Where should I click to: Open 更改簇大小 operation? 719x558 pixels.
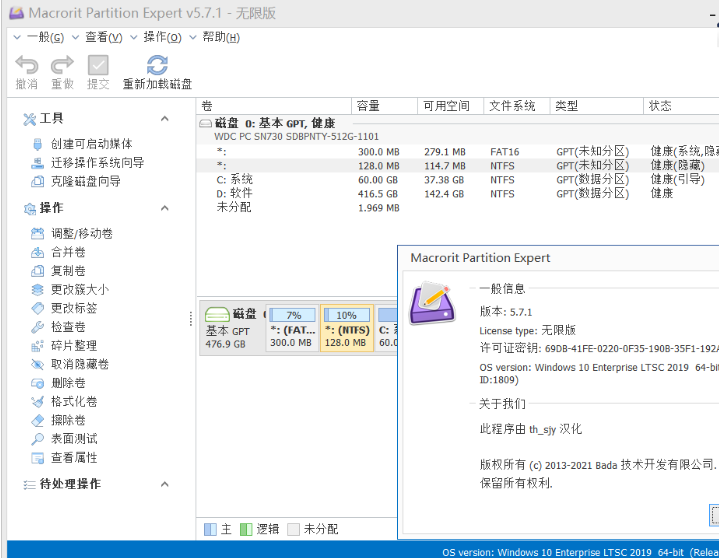tap(79, 290)
